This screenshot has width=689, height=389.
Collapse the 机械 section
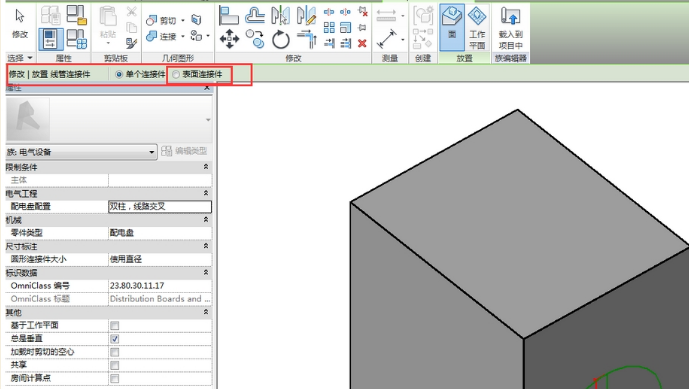tap(206, 220)
